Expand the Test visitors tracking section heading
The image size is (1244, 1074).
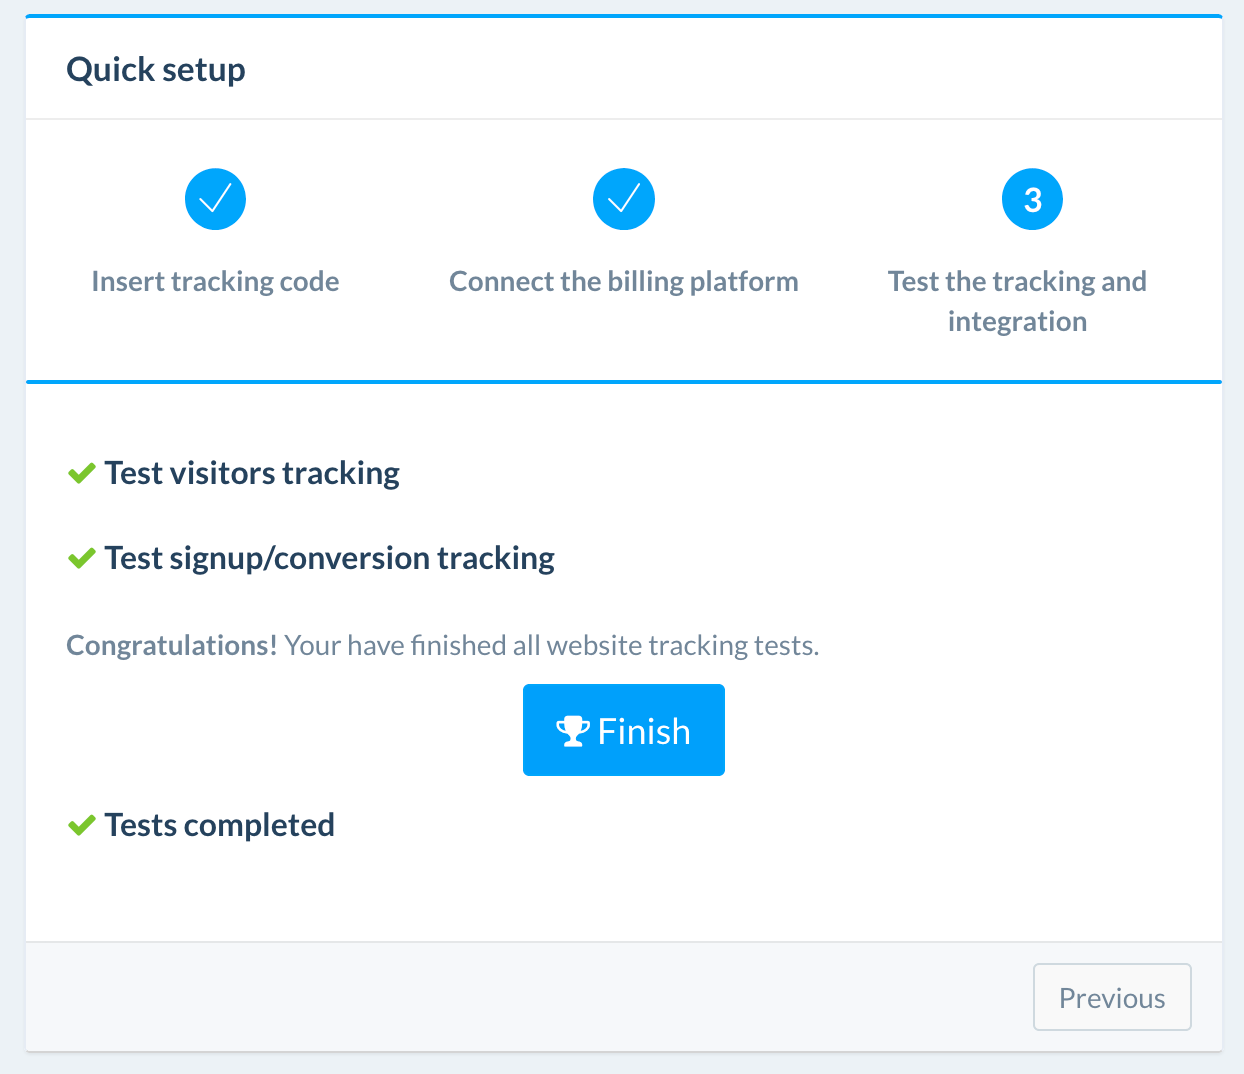point(252,473)
